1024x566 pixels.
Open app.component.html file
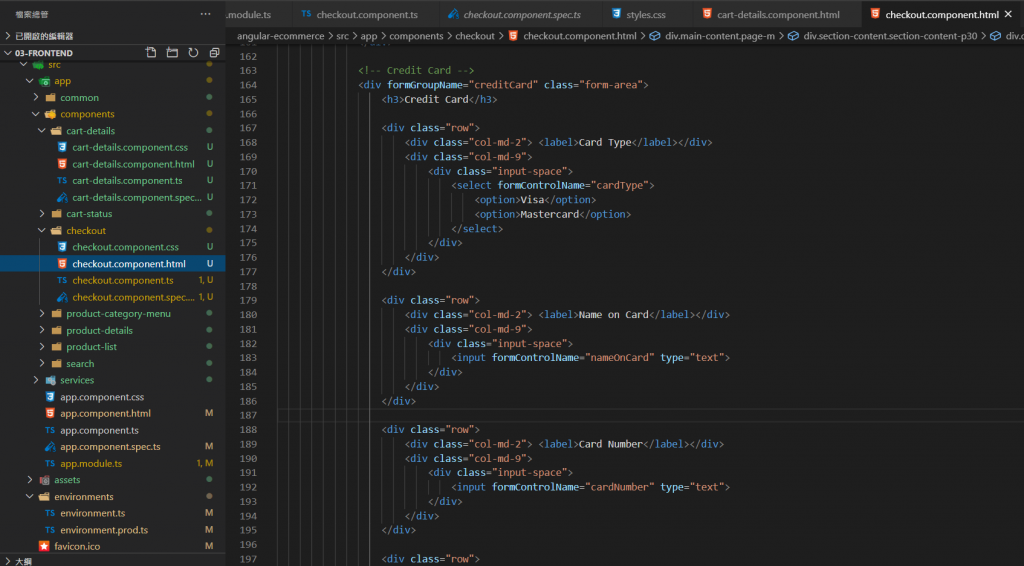point(105,413)
